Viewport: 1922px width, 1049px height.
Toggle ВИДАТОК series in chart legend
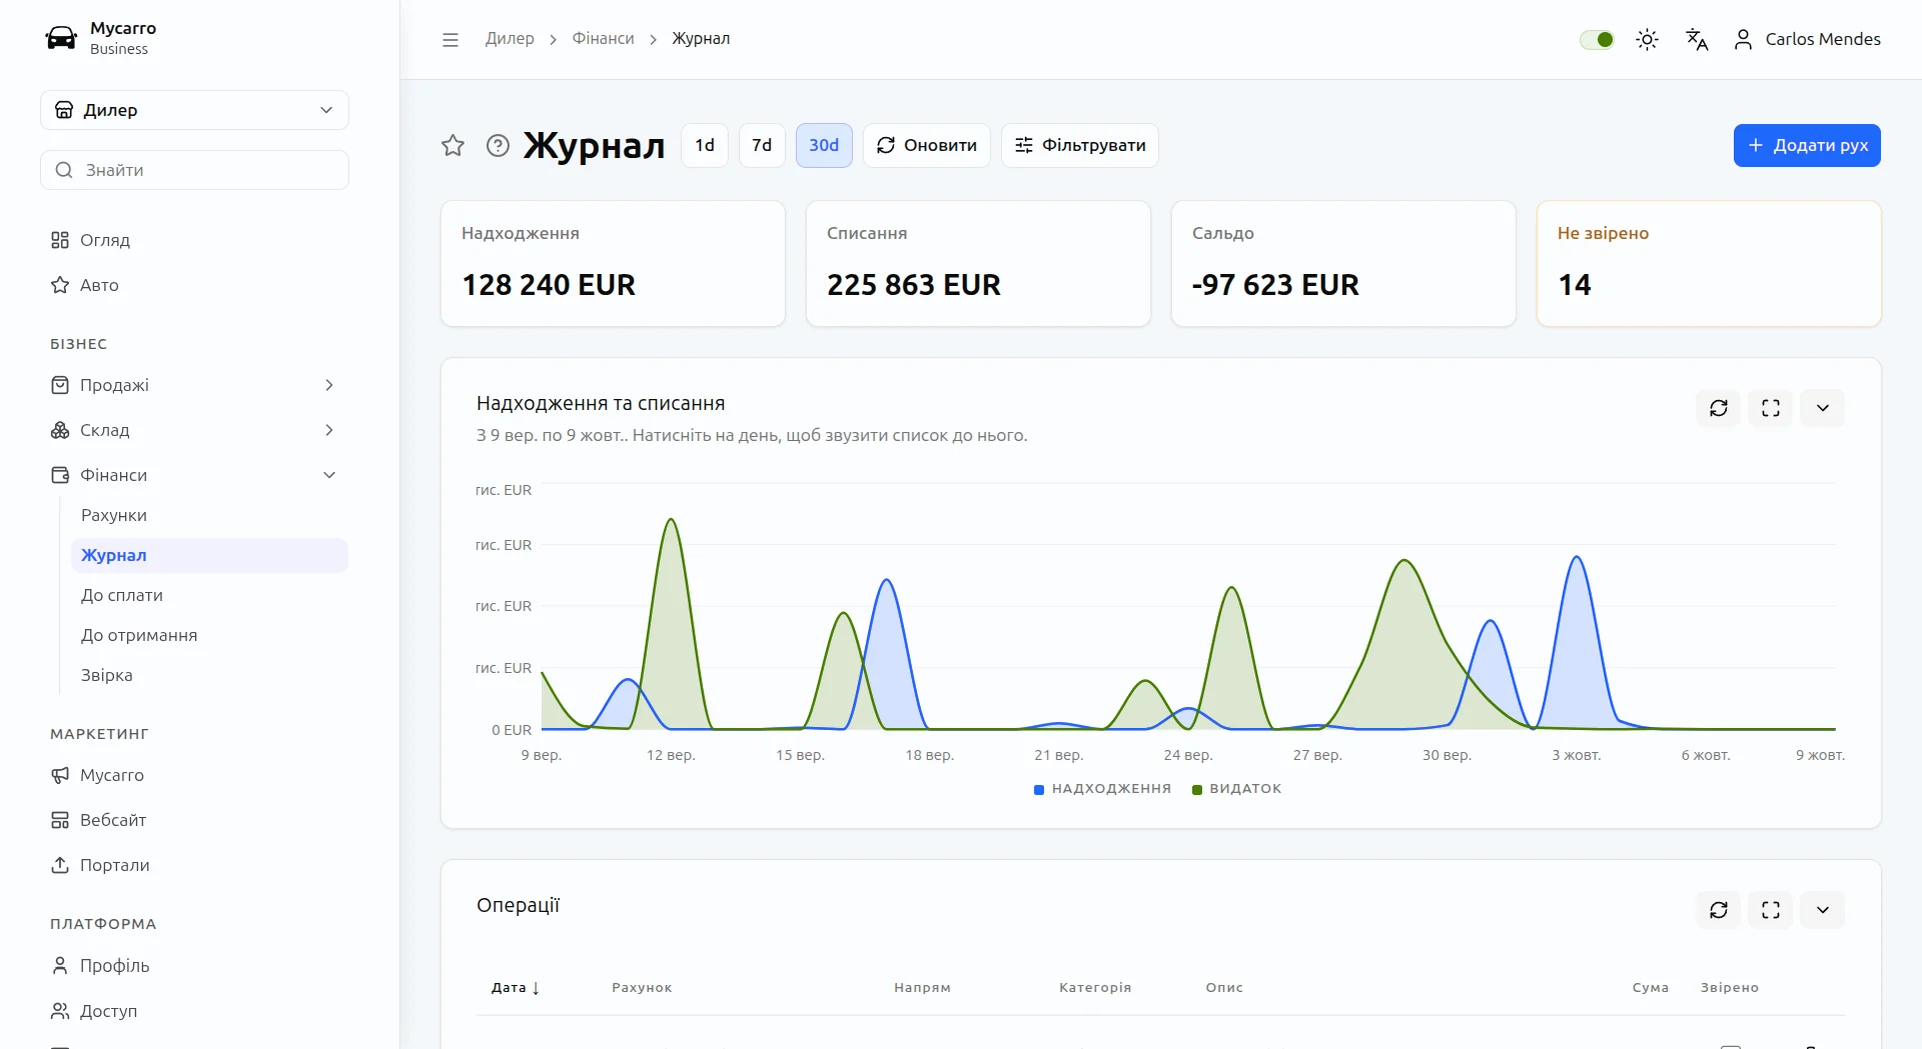coord(1237,789)
